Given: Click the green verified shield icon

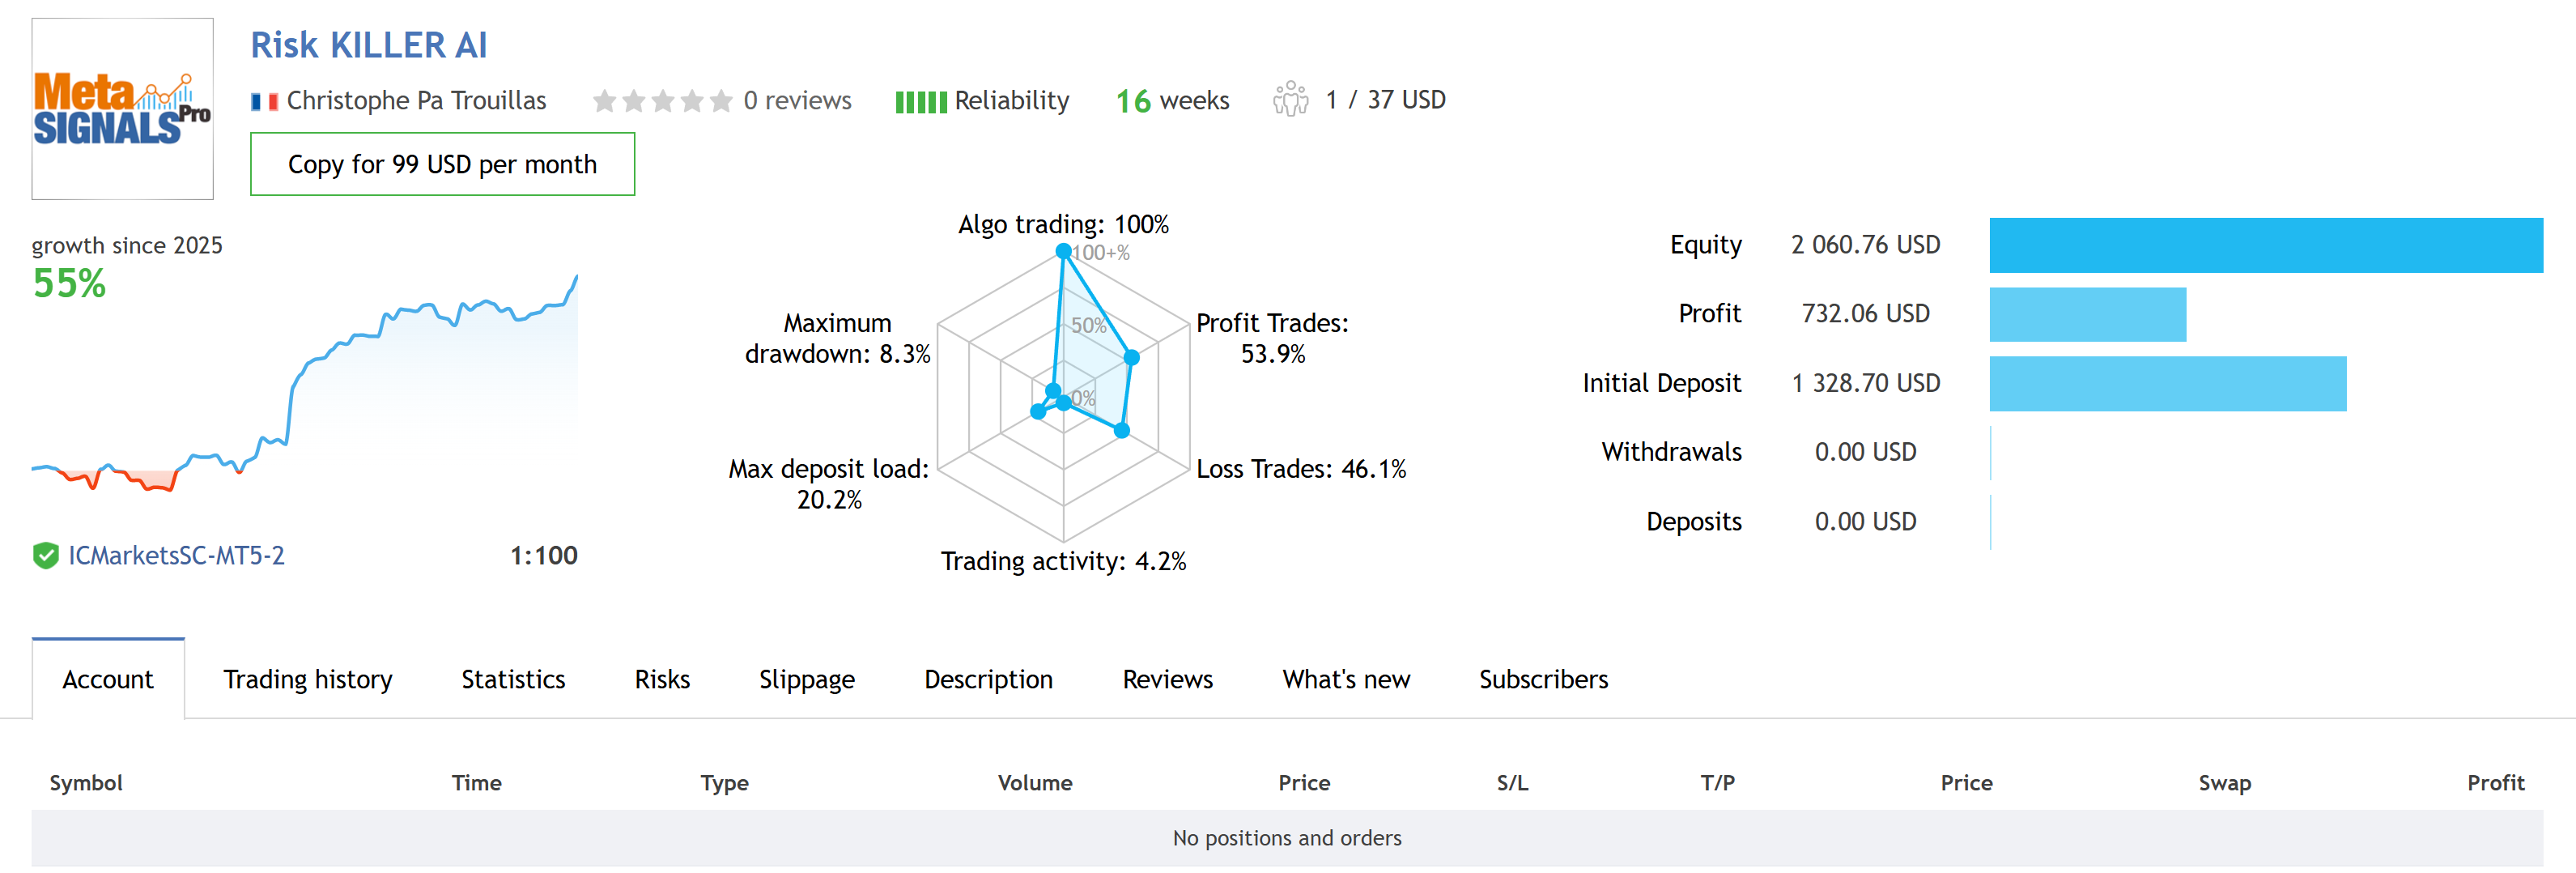Looking at the screenshot, I should pos(46,555).
